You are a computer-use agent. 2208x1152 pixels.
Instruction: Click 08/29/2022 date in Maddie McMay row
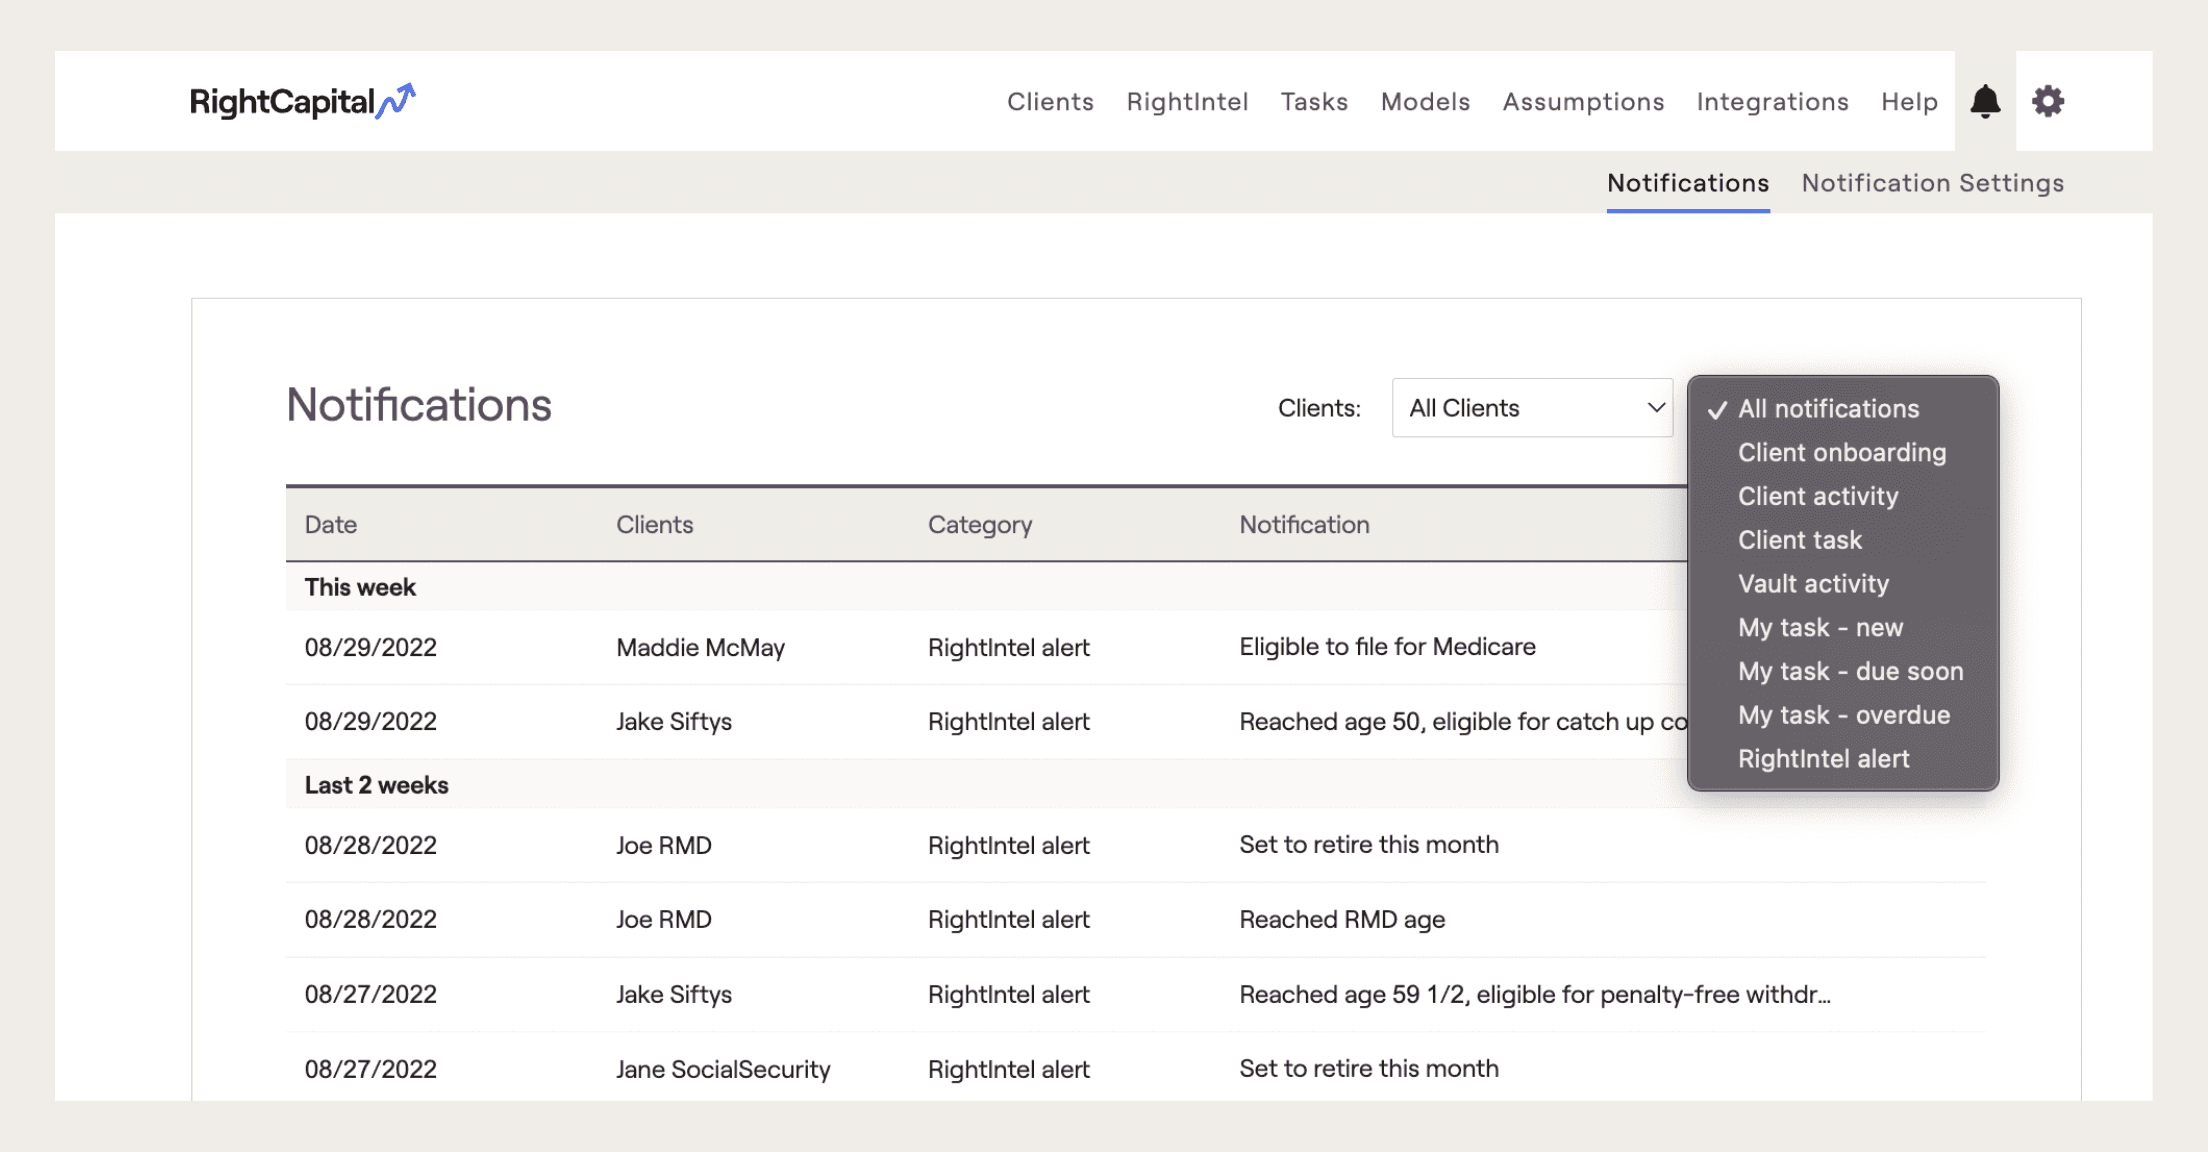tap(370, 648)
